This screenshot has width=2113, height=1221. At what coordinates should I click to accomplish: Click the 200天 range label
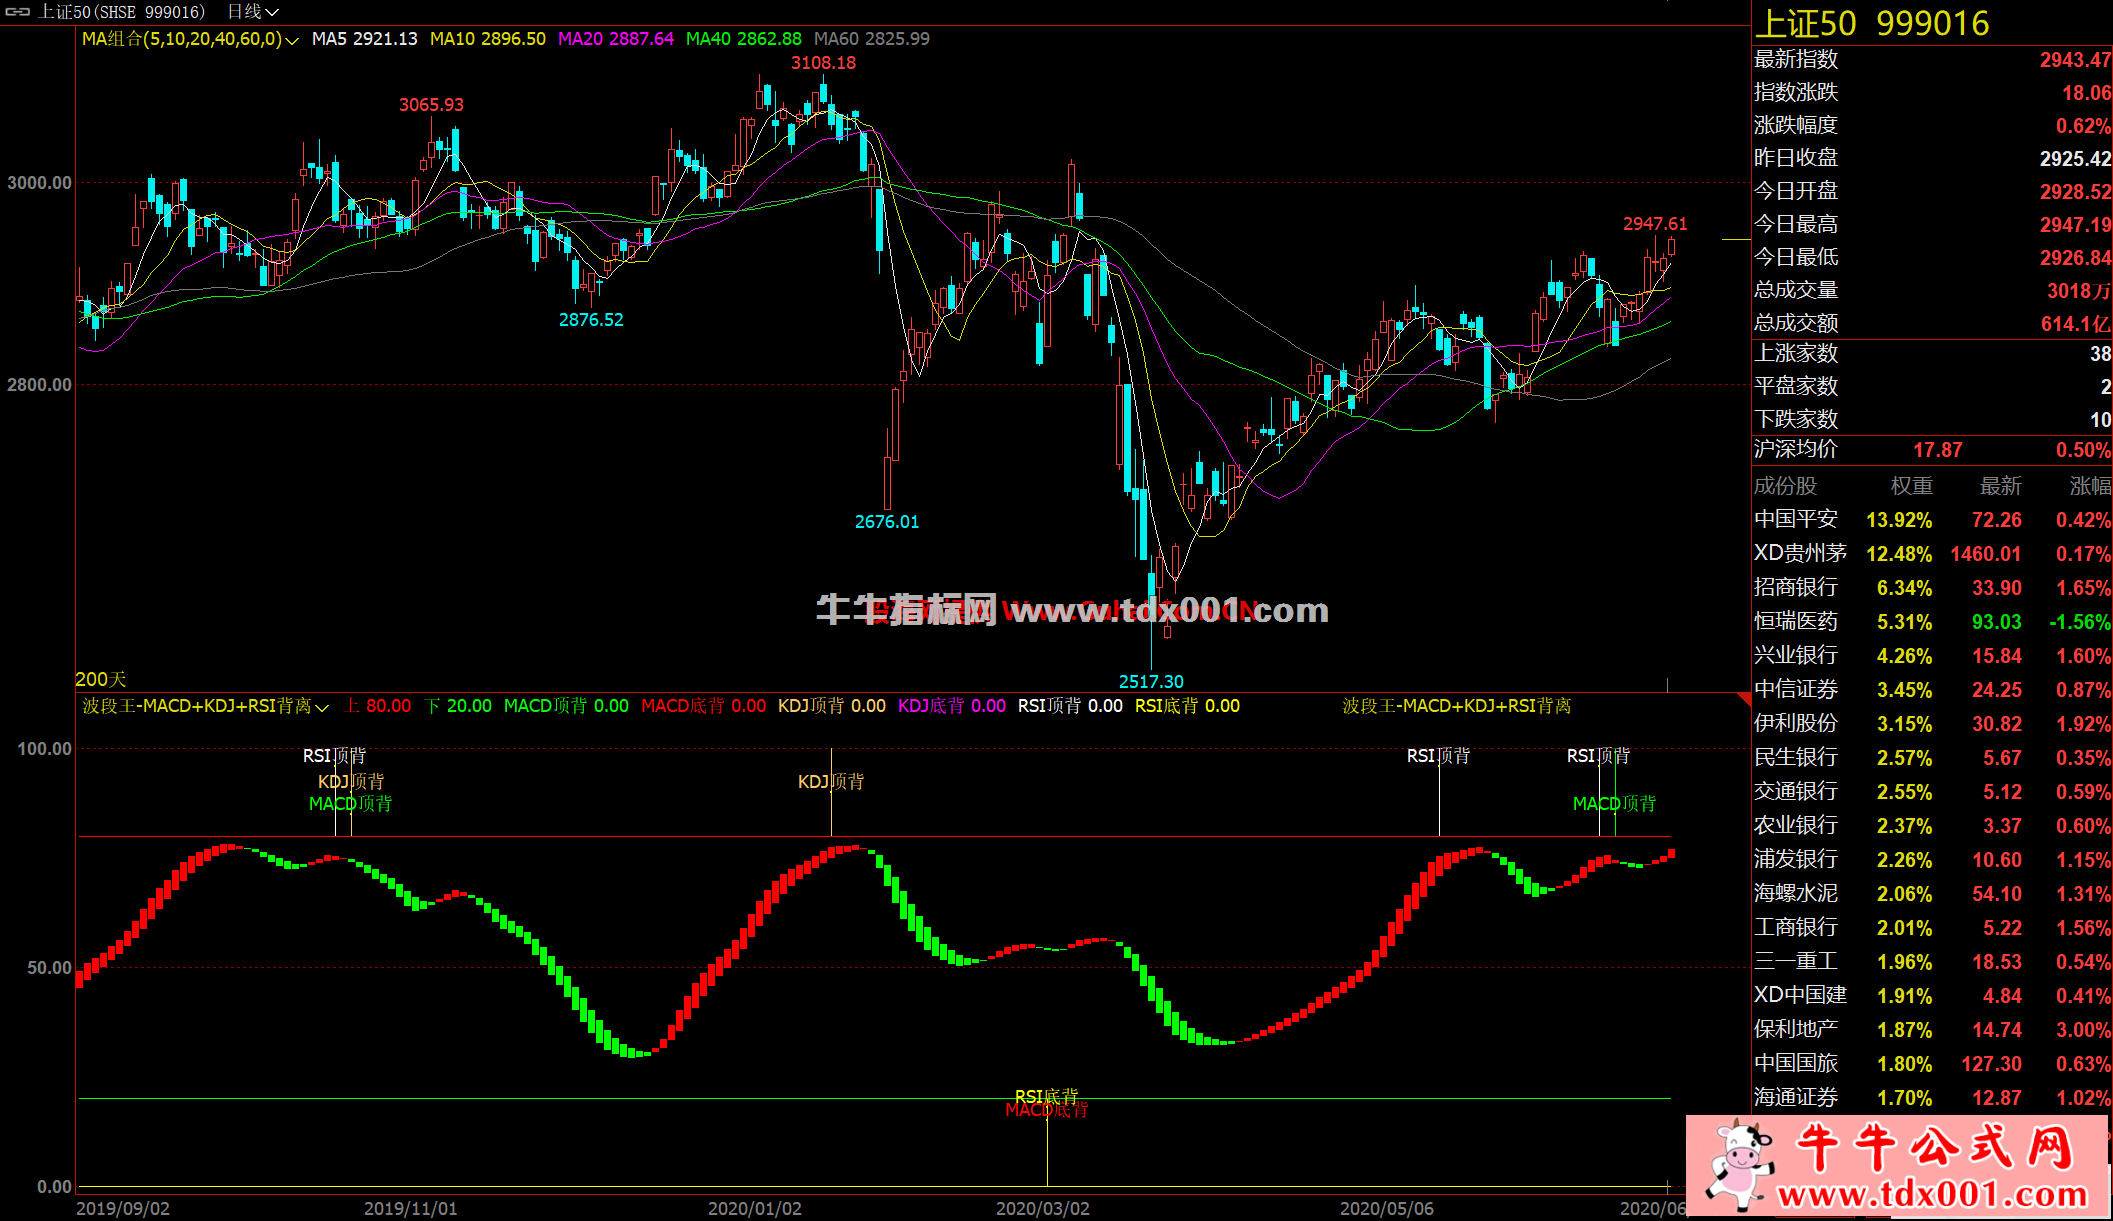pyautogui.click(x=101, y=680)
